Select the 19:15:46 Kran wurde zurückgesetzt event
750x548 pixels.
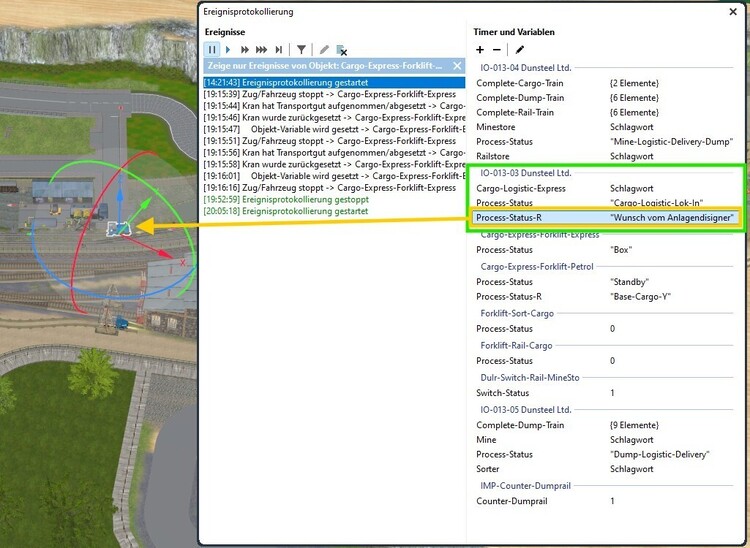coord(334,118)
